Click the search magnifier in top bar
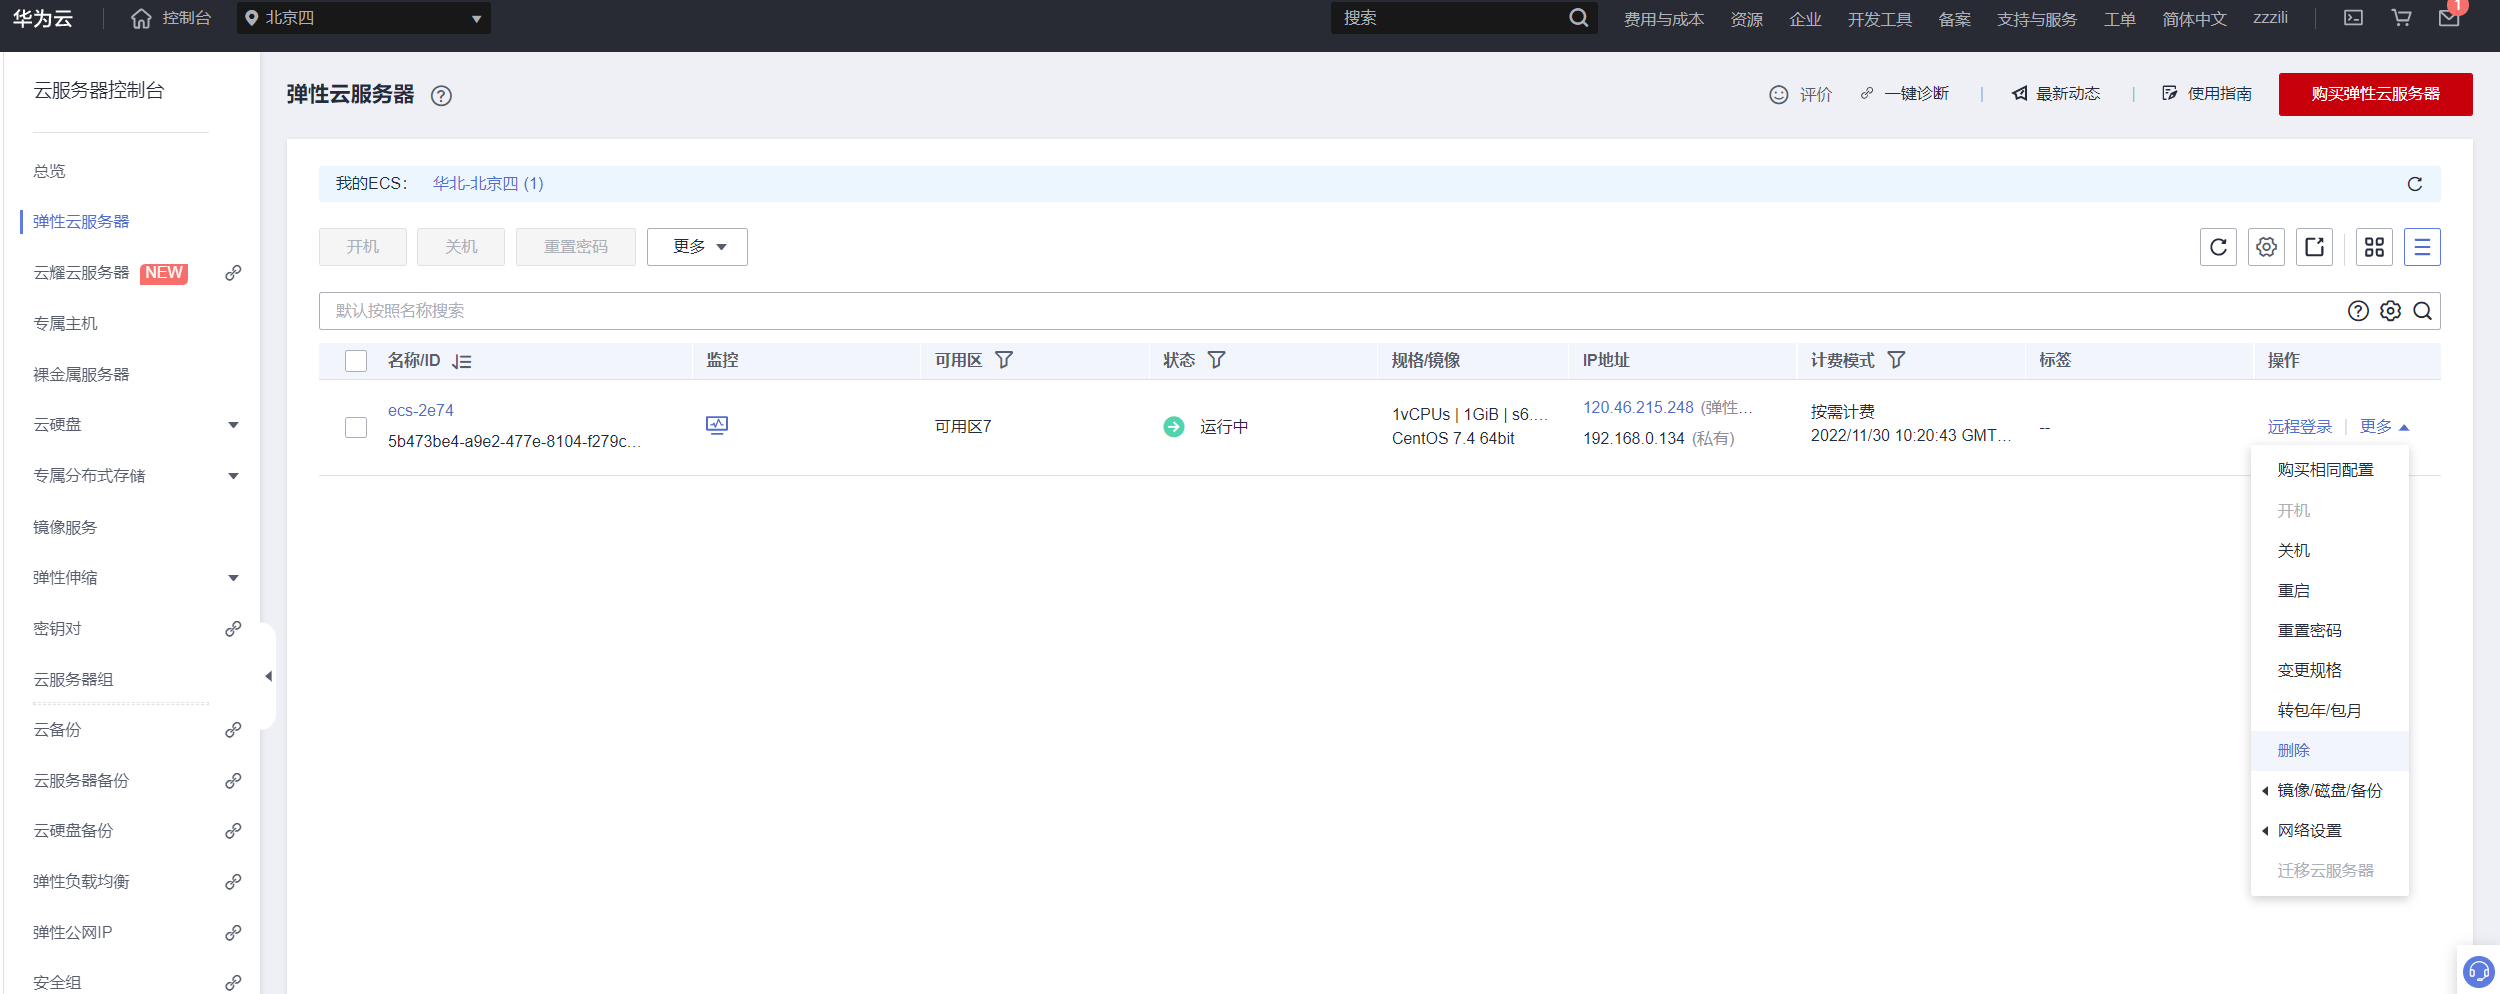The image size is (2500, 994). point(1578,18)
